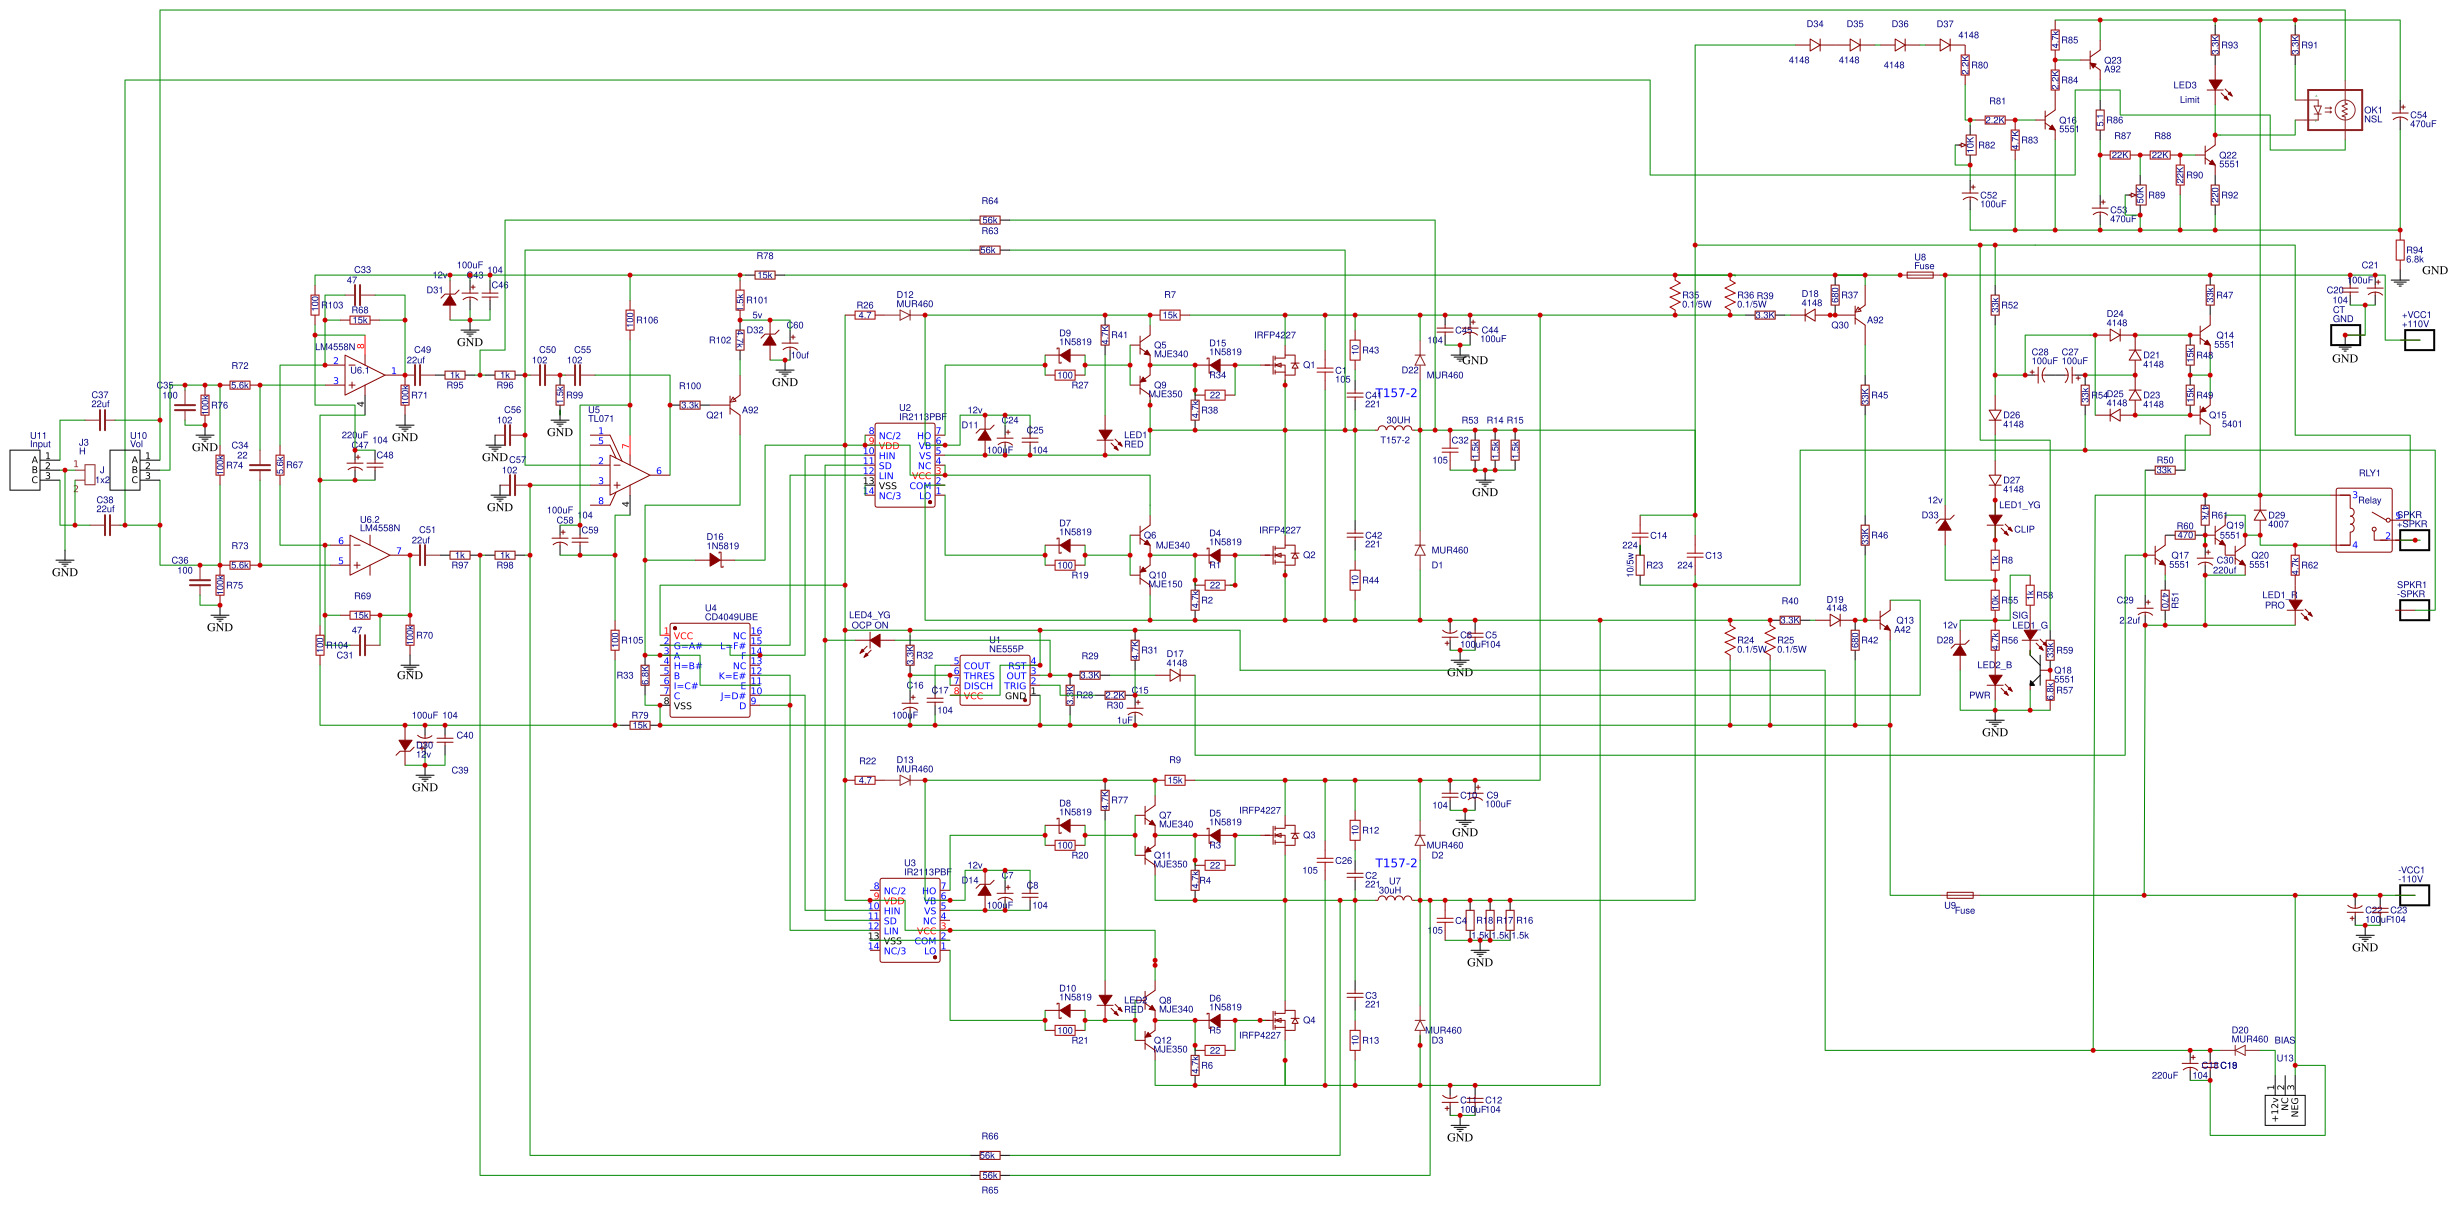Select the SPKR1 -SPKR terminal box
This screenshot has height=1206, width=2460.
(2414, 610)
